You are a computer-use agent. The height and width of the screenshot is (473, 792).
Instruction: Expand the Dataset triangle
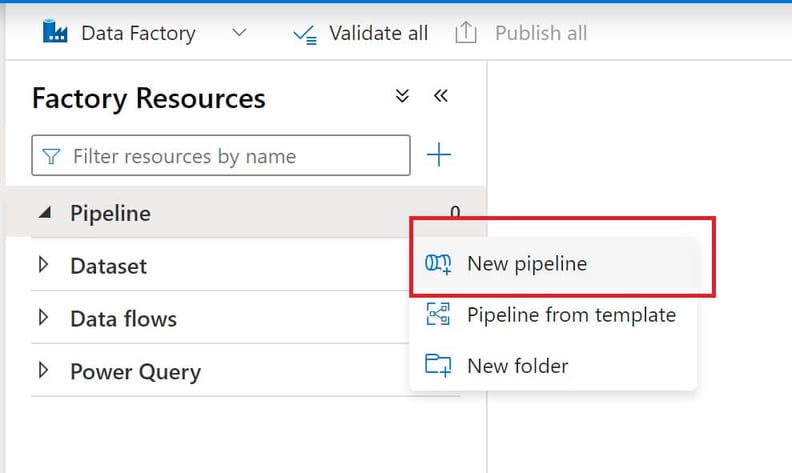click(43, 264)
